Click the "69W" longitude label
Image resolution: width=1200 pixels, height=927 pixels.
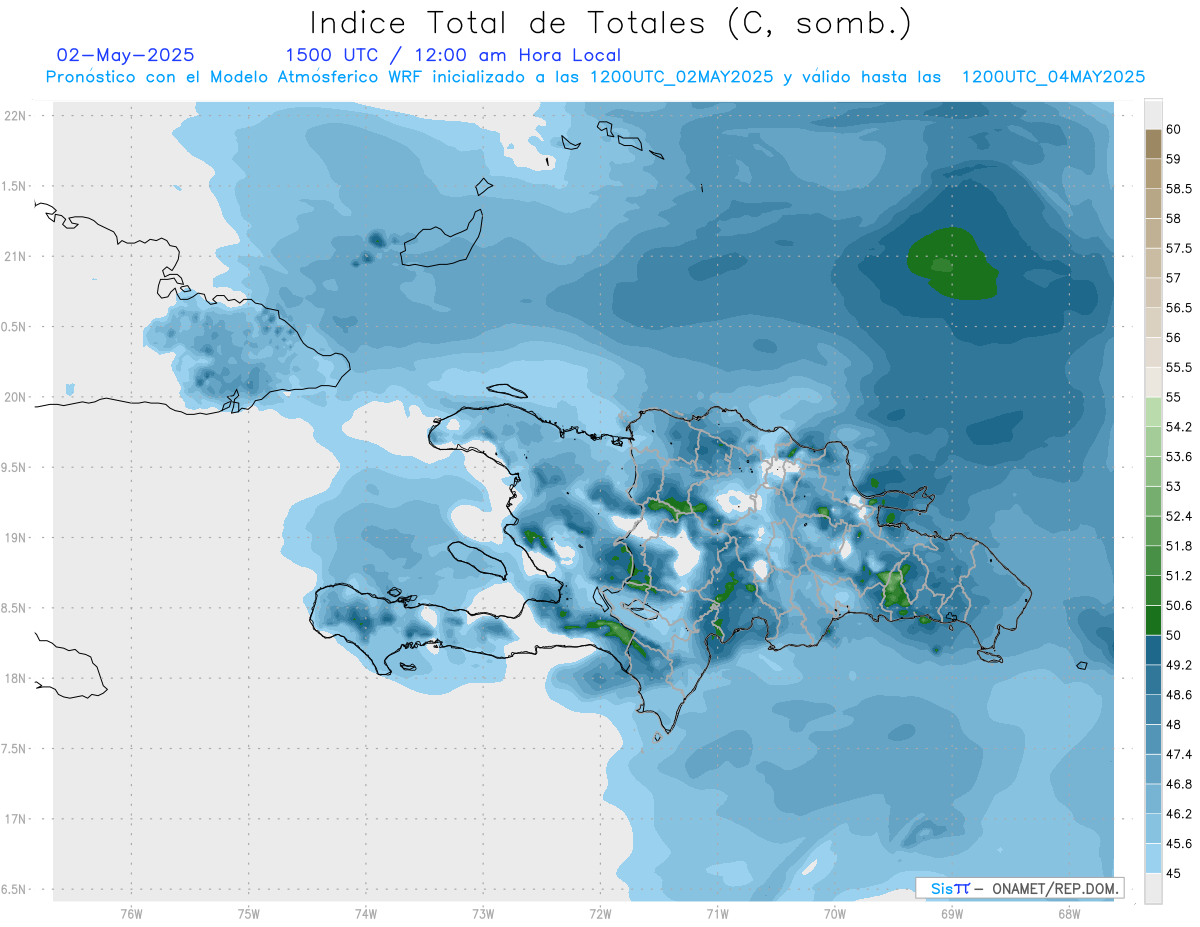pos(951,913)
